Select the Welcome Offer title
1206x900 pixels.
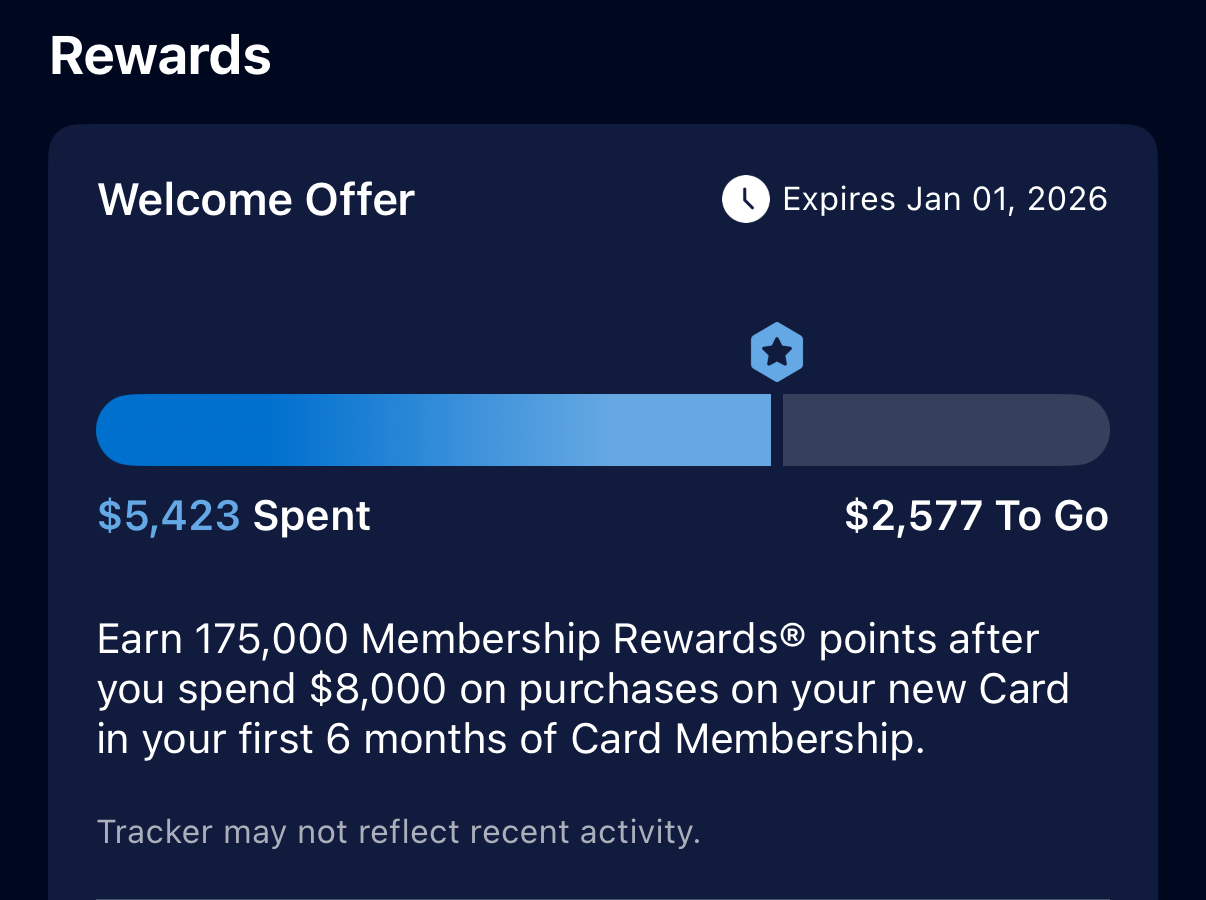click(256, 200)
